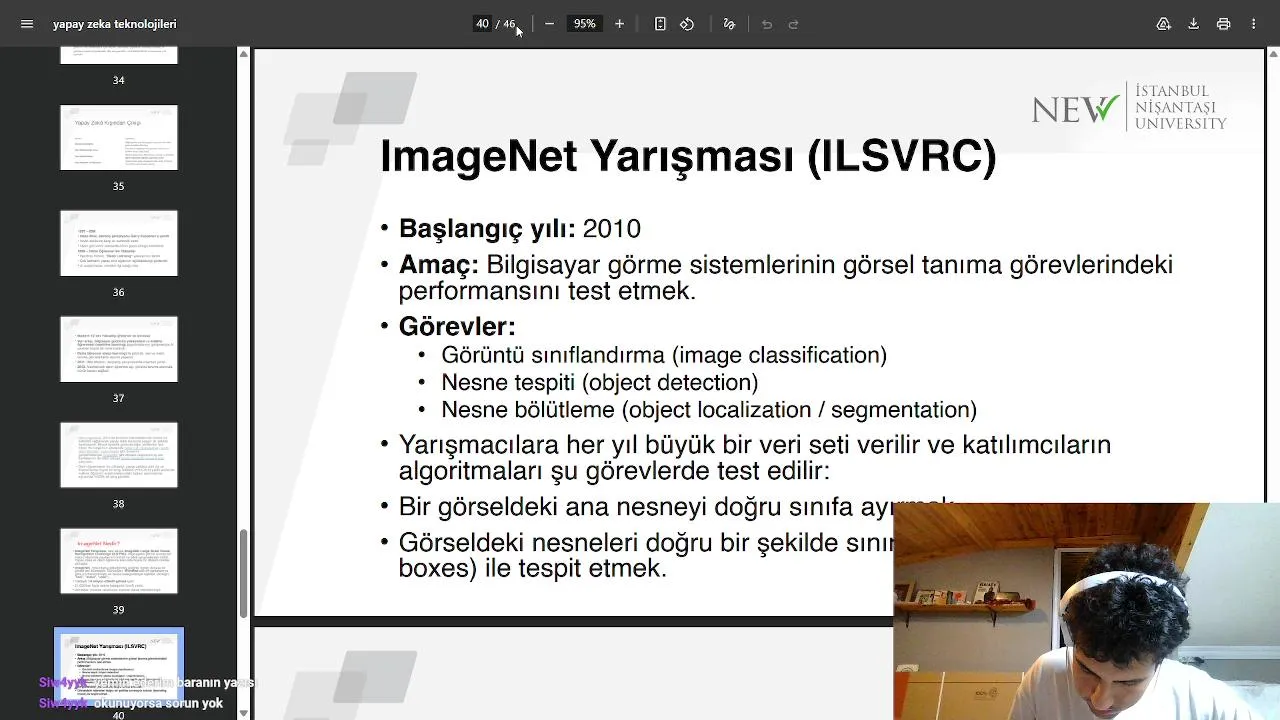The width and height of the screenshot is (1280, 720).
Task: Open page 38 thumbnail
Action: click(x=119, y=455)
